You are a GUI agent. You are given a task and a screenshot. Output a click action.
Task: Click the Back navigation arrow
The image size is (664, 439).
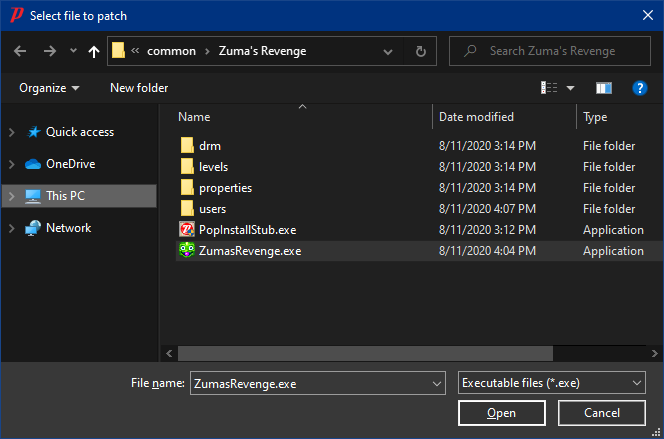(20, 51)
